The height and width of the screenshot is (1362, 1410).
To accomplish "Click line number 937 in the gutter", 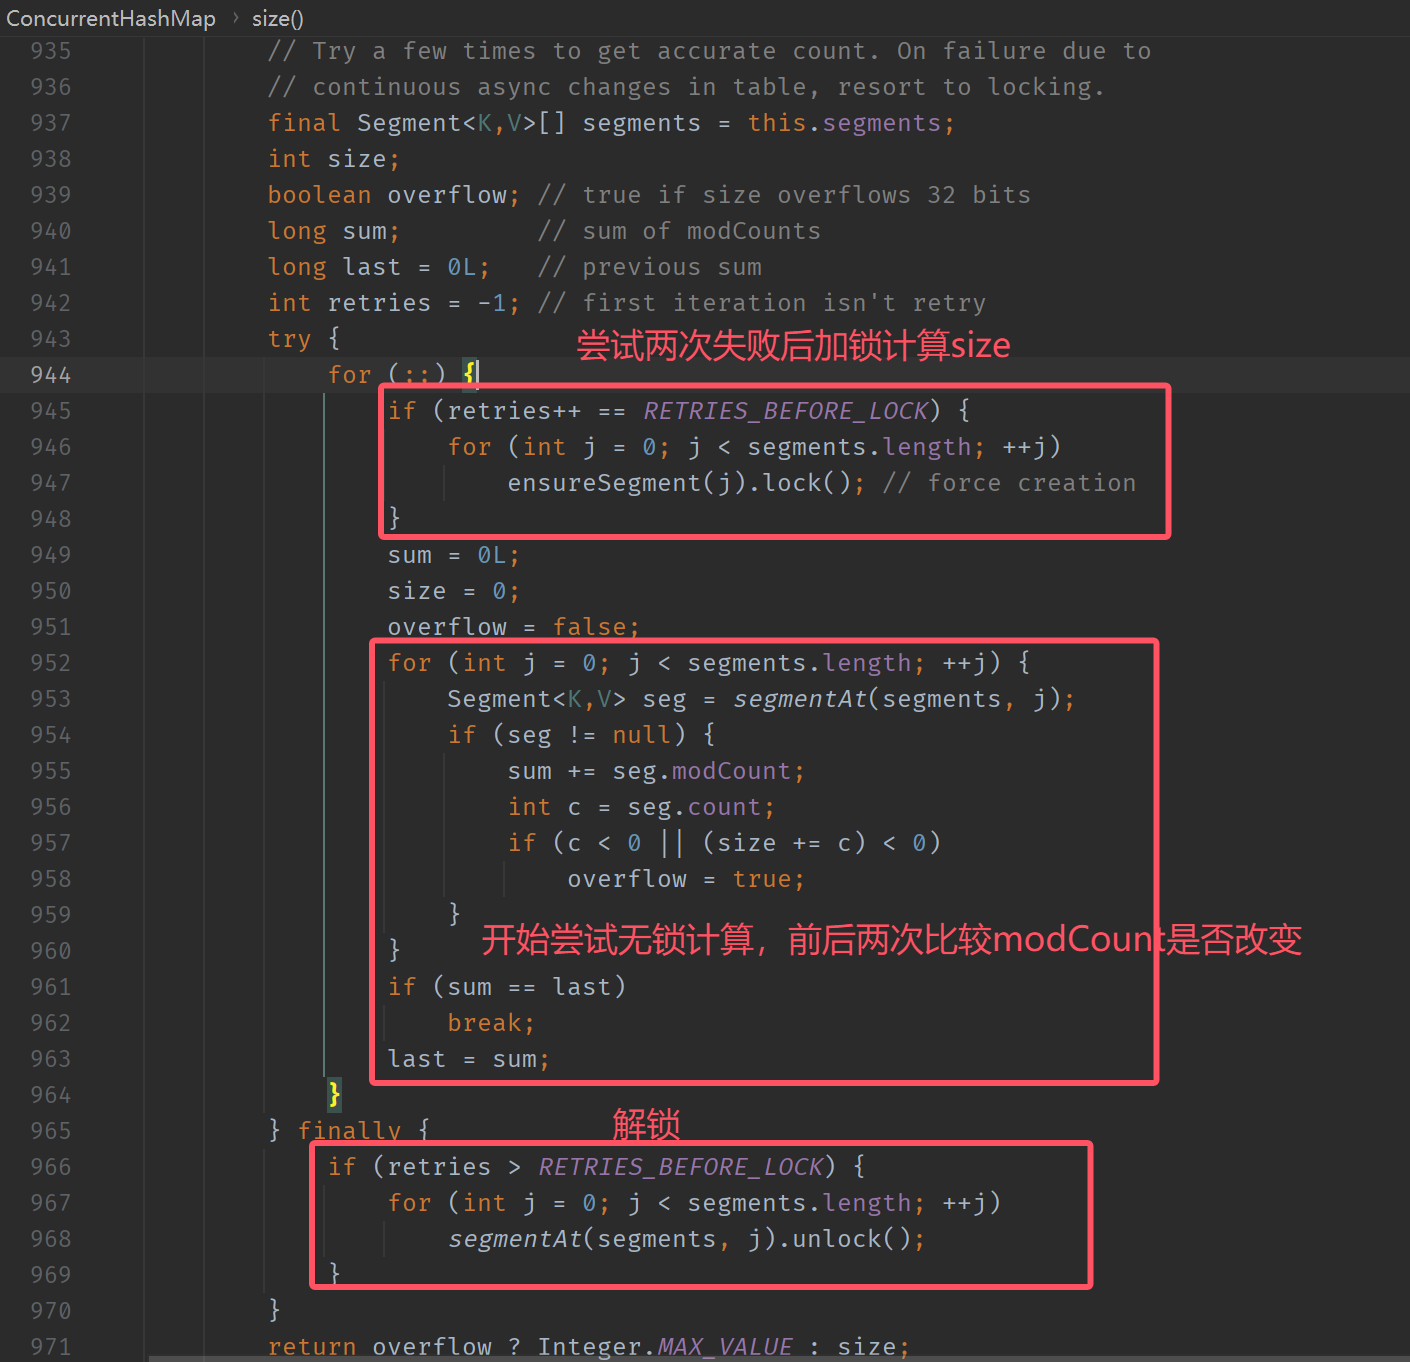I will coord(51,123).
